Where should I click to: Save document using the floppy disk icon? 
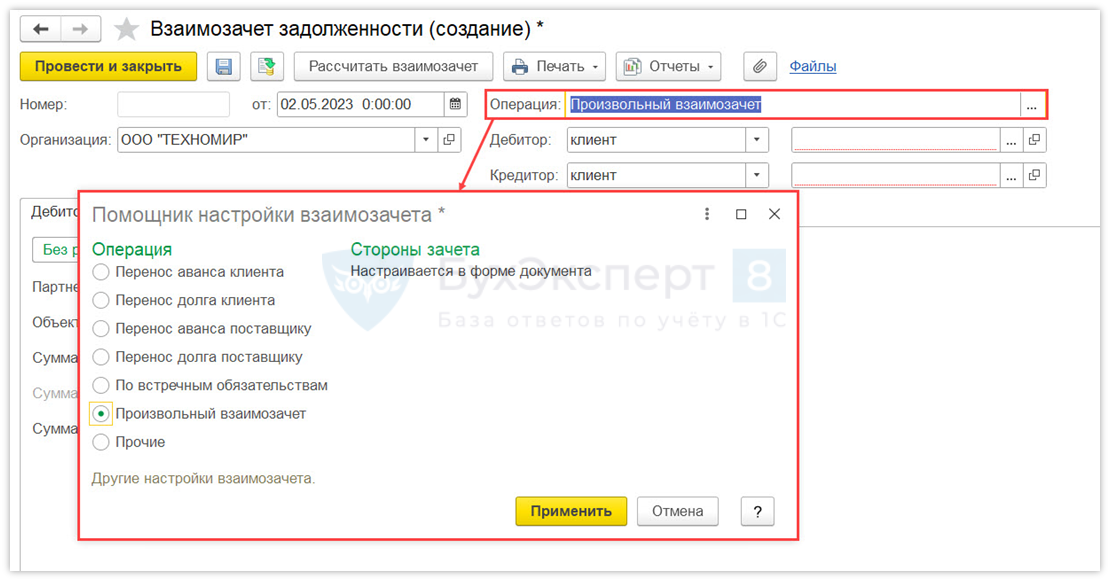pyautogui.click(x=224, y=67)
